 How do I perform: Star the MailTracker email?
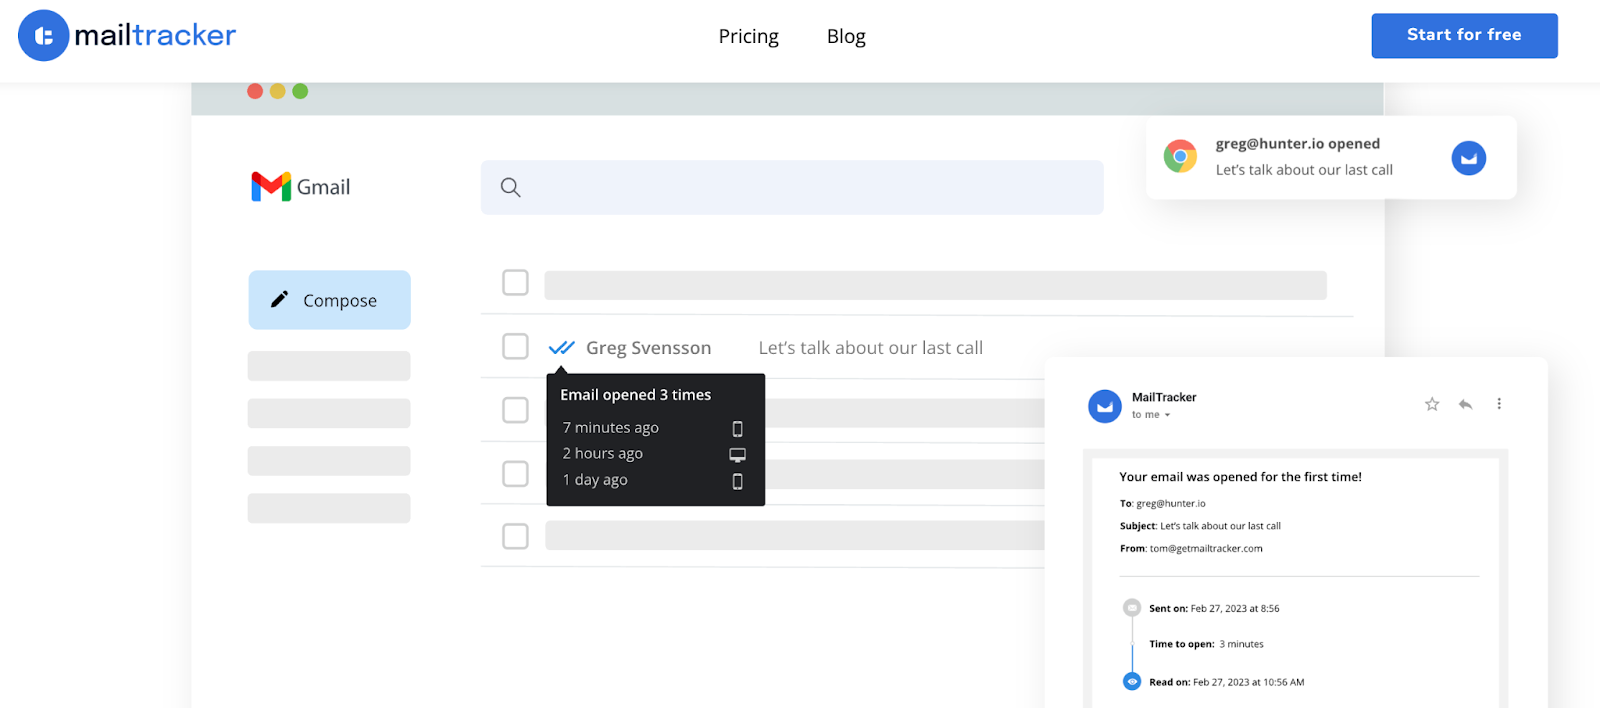[x=1432, y=404]
